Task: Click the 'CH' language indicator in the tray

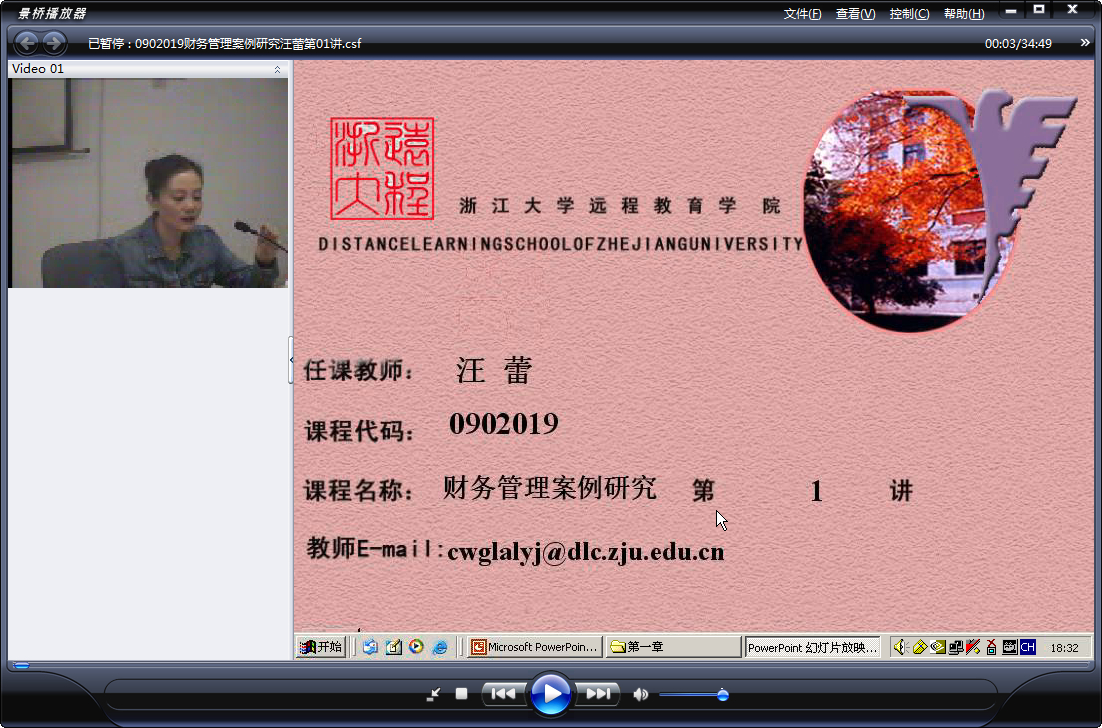Action: pos(1028,647)
